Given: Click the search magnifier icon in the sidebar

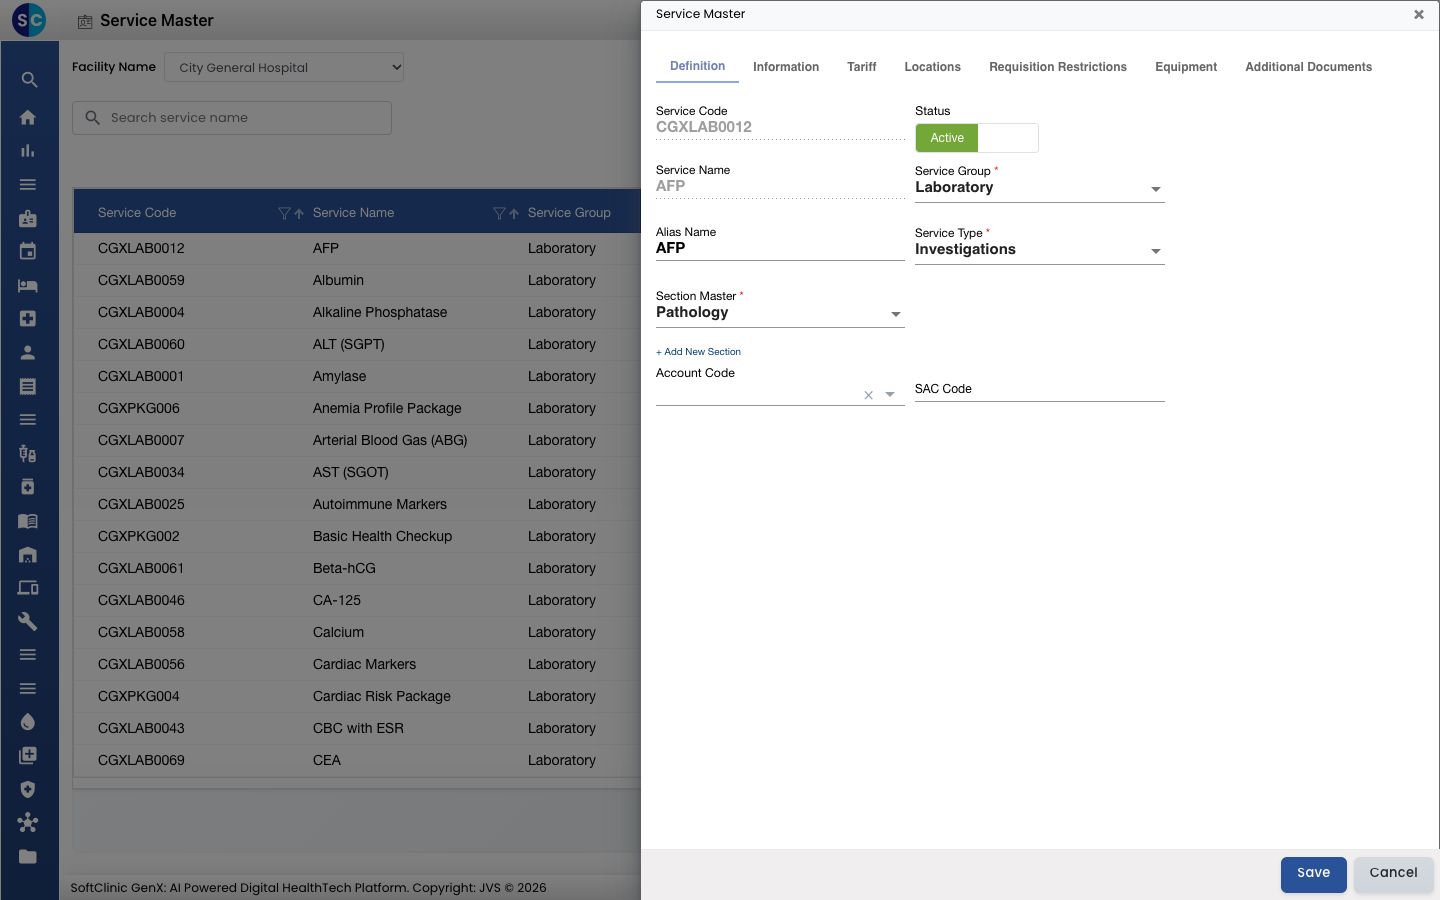Looking at the screenshot, I should coord(28,80).
